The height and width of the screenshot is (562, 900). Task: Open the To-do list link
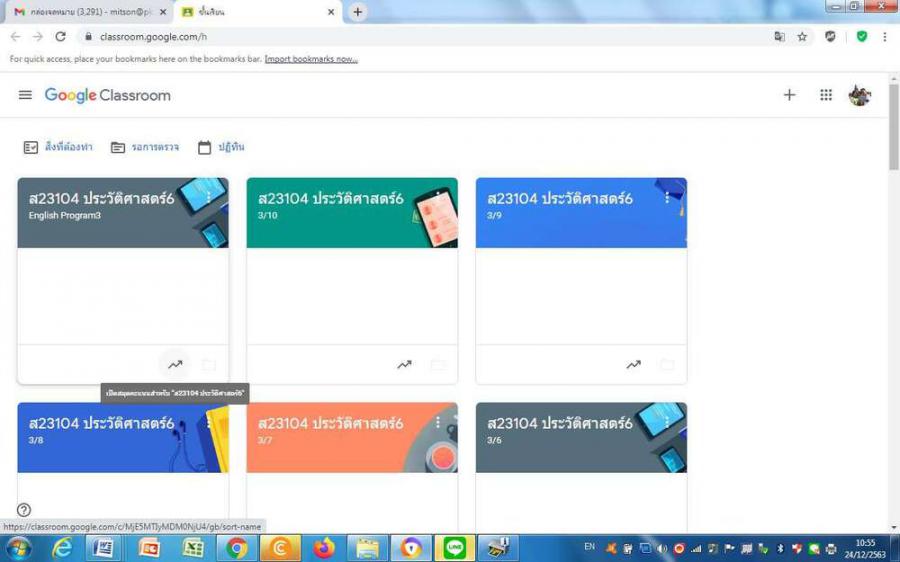click(x=59, y=147)
